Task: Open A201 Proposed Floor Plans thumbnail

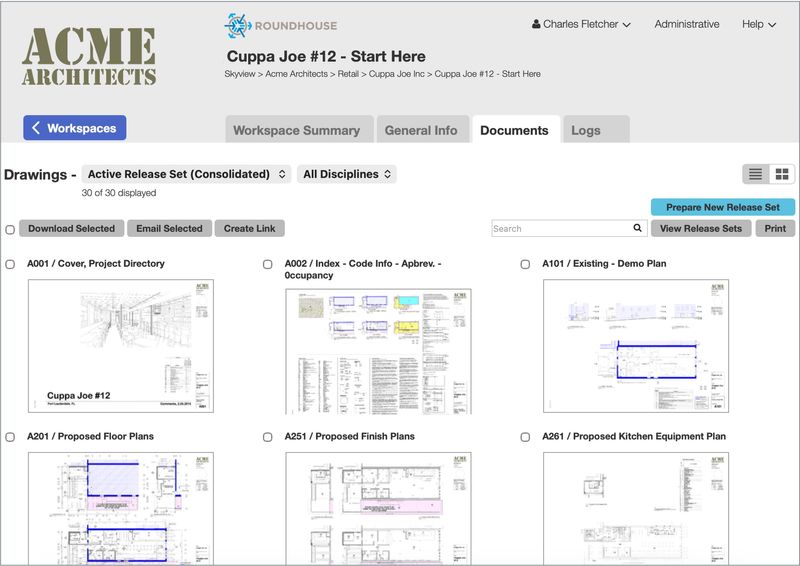Action: coord(121,508)
